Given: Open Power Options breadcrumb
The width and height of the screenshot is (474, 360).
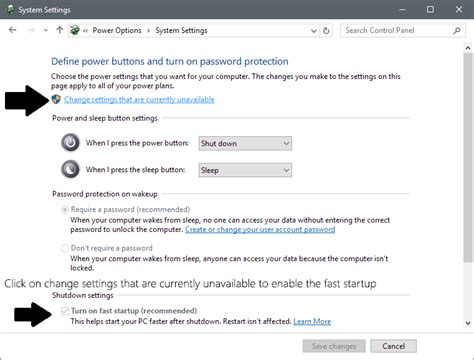Looking at the screenshot, I should point(117,30).
